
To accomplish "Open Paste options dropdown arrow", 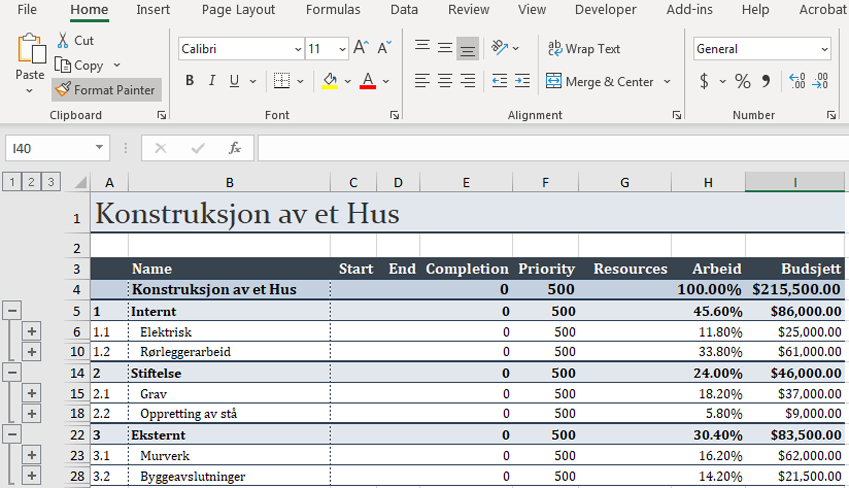I will (29, 90).
